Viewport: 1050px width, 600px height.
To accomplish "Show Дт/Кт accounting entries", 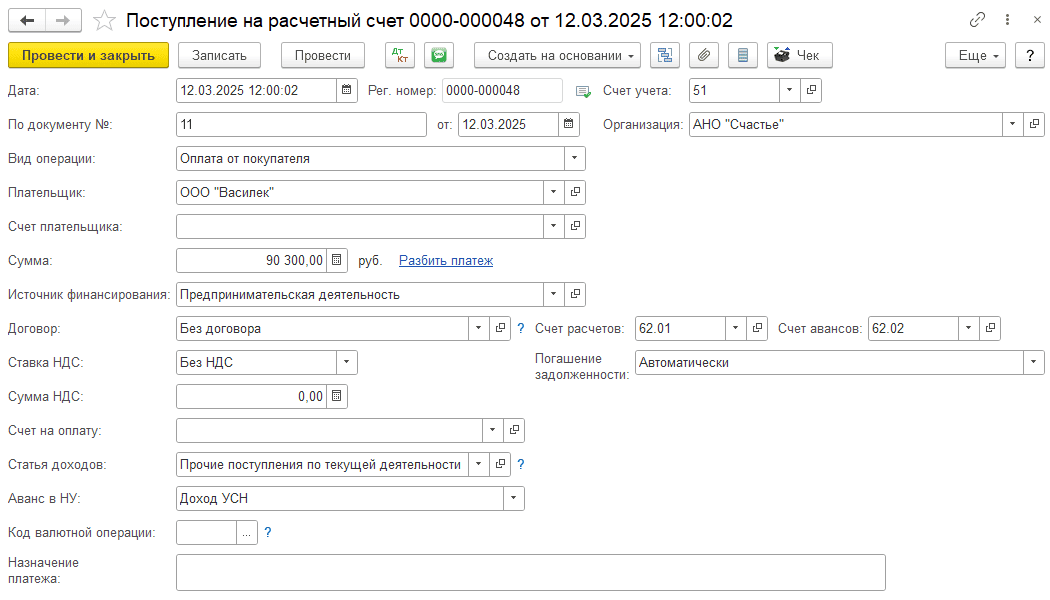I will (x=400, y=56).
